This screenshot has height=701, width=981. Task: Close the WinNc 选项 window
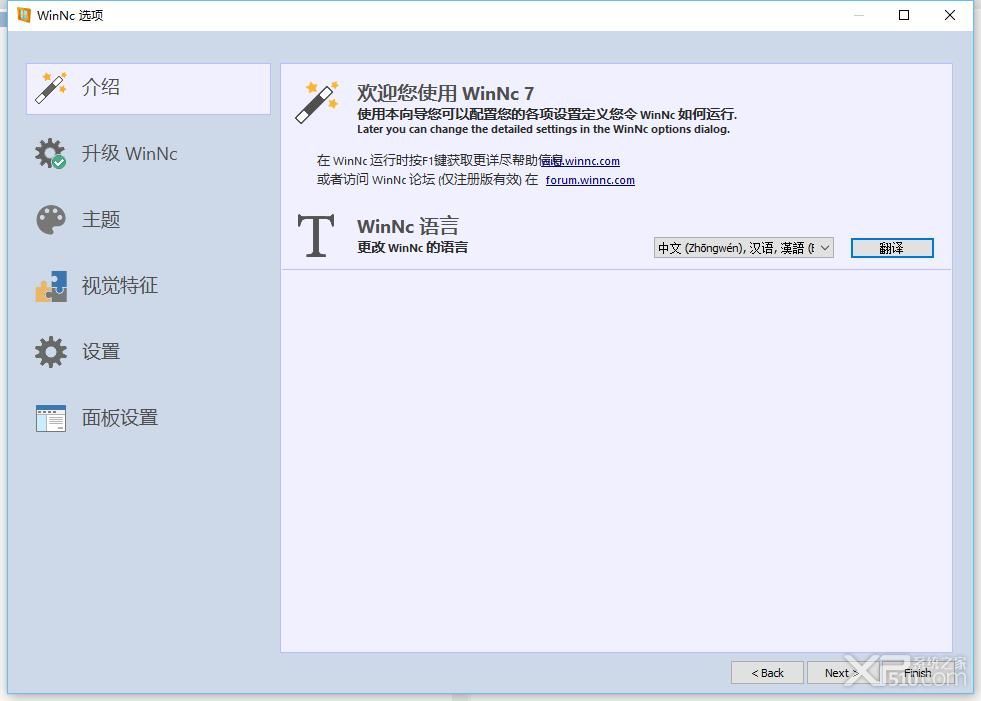(x=950, y=15)
